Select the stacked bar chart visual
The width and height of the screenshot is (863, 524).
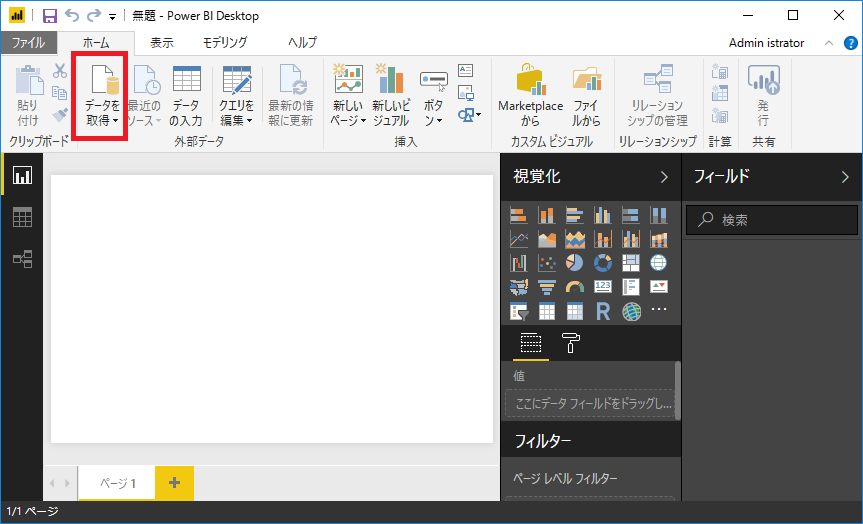coord(518,215)
